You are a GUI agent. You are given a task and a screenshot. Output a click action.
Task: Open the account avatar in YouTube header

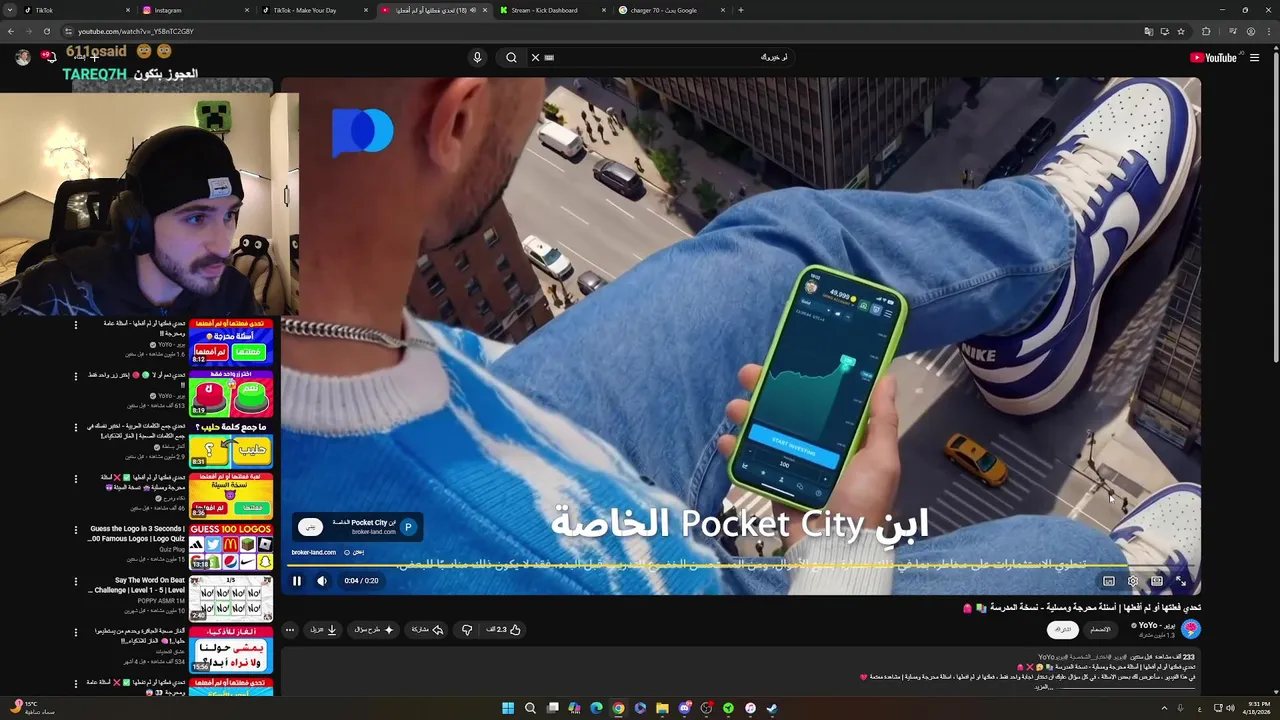[23, 57]
